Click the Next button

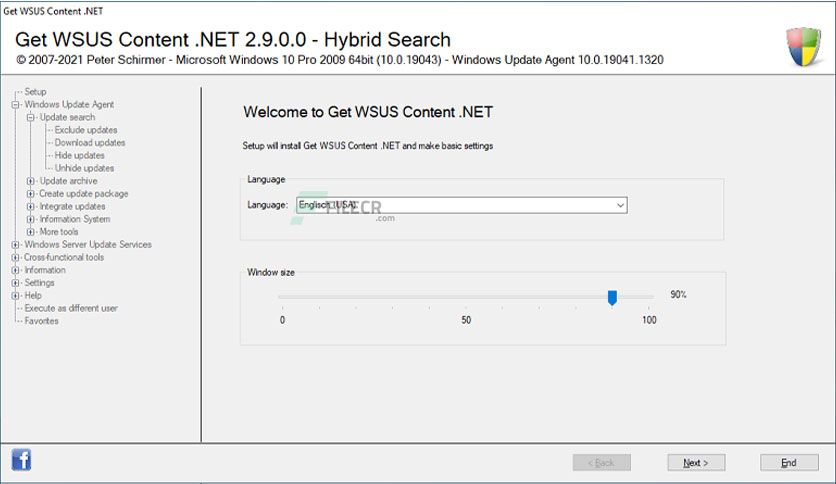point(696,463)
